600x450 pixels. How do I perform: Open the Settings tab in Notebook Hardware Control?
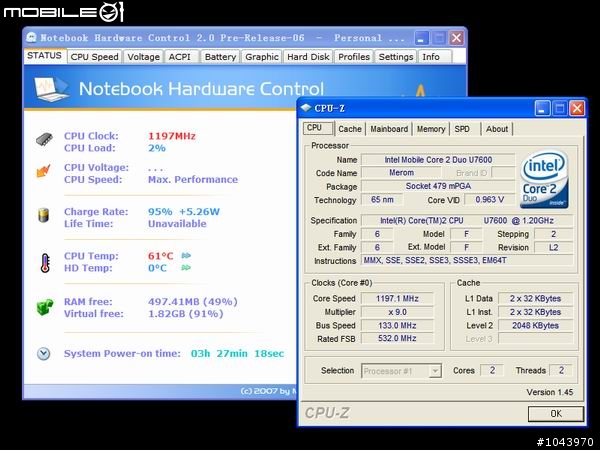[396, 57]
